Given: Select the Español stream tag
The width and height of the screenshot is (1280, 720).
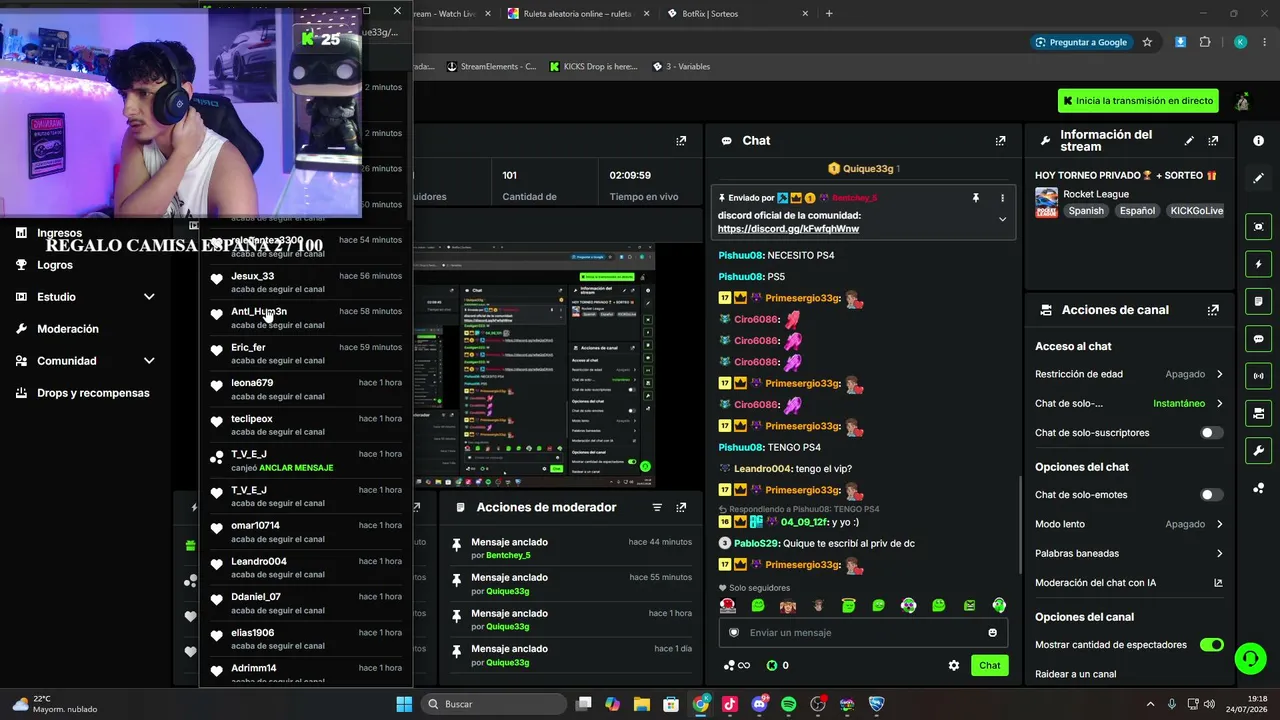Looking at the screenshot, I should click(x=1137, y=211).
